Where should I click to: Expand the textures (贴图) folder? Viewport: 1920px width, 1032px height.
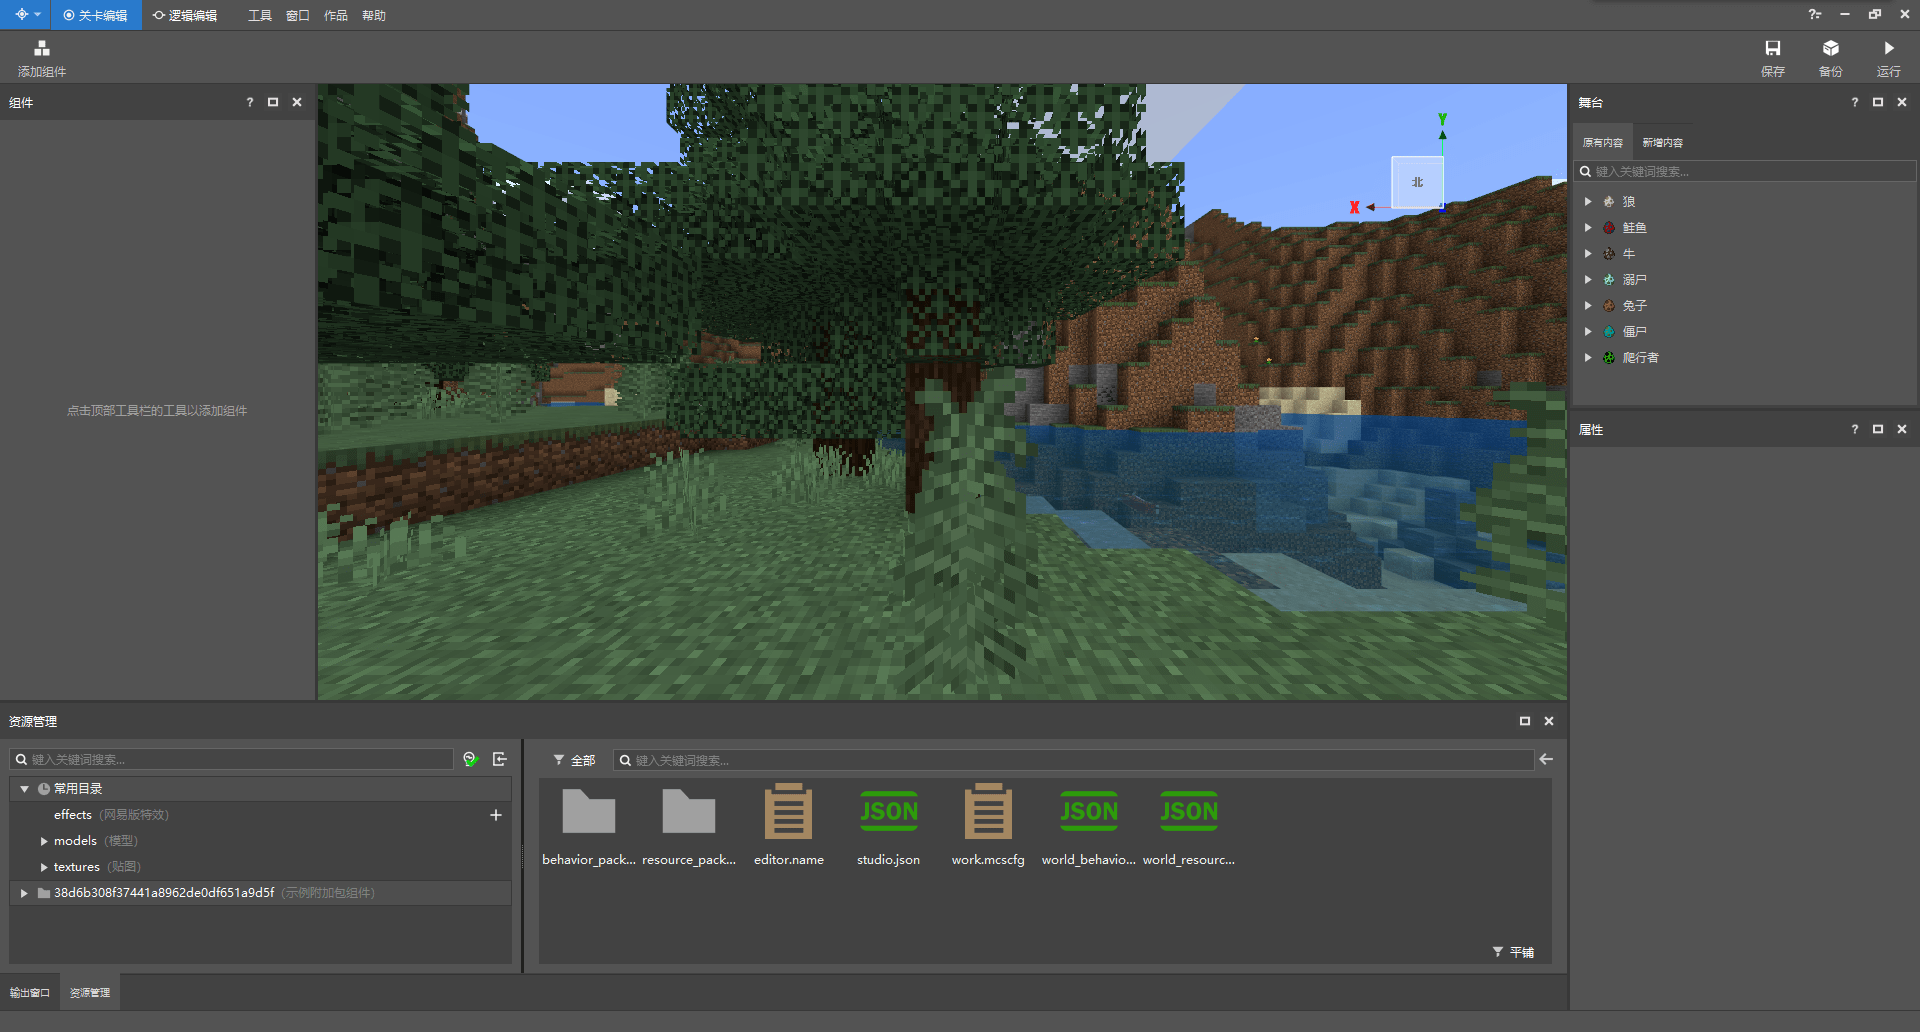44,867
